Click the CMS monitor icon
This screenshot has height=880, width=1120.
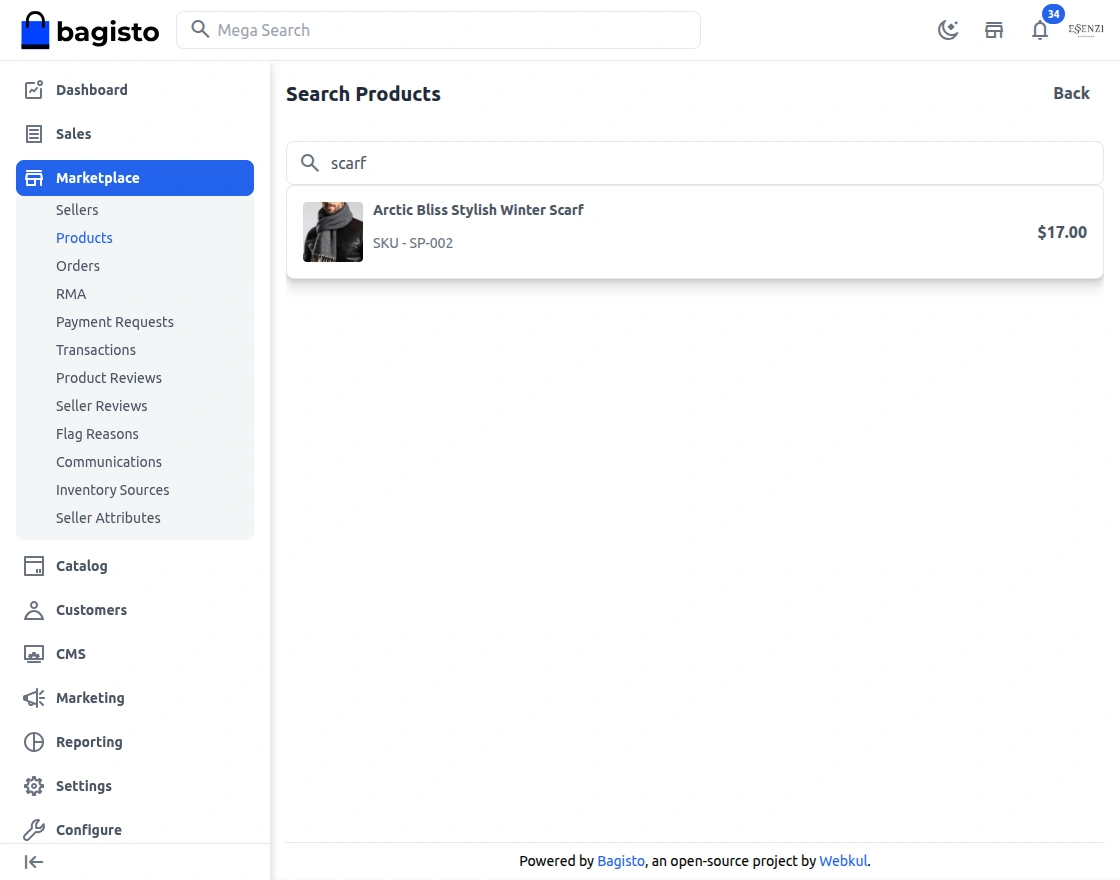click(34, 654)
